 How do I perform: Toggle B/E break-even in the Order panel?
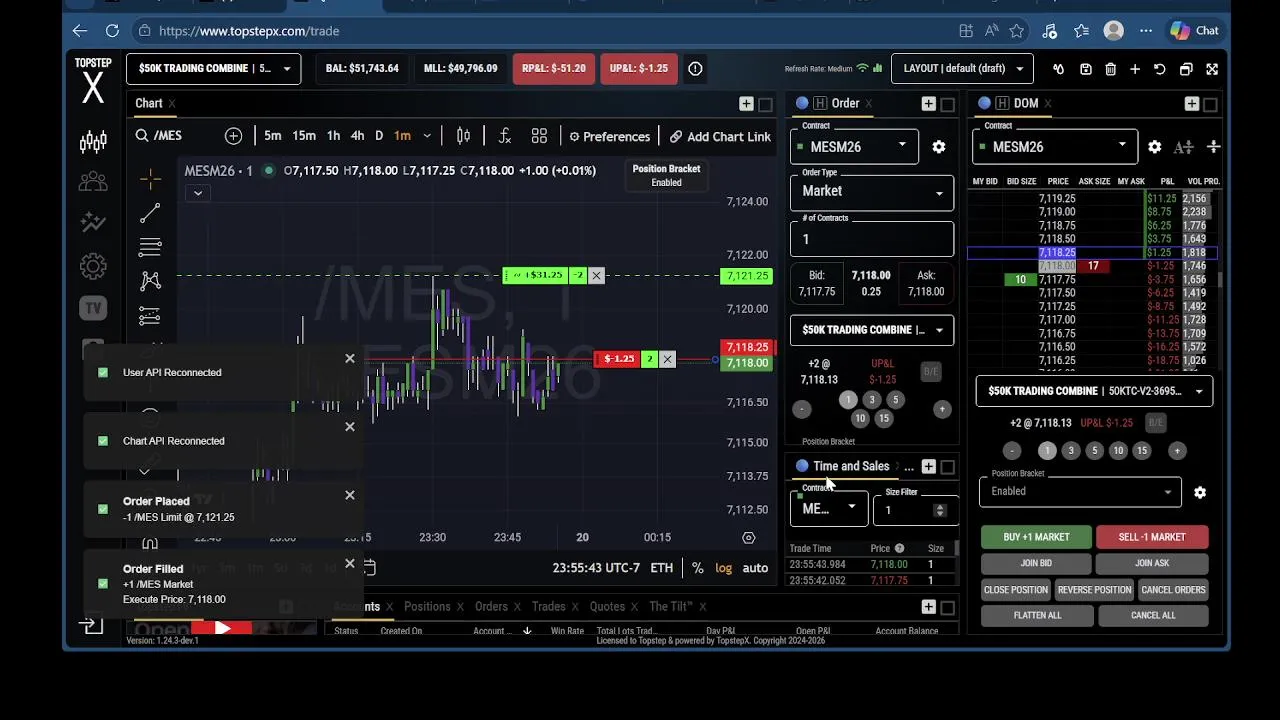pos(931,372)
